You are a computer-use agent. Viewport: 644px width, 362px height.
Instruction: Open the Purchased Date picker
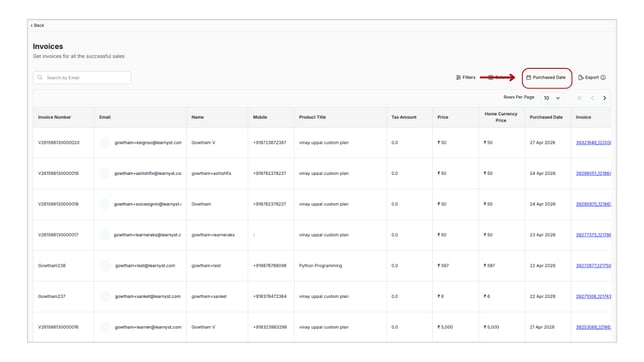click(x=546, y=77)
